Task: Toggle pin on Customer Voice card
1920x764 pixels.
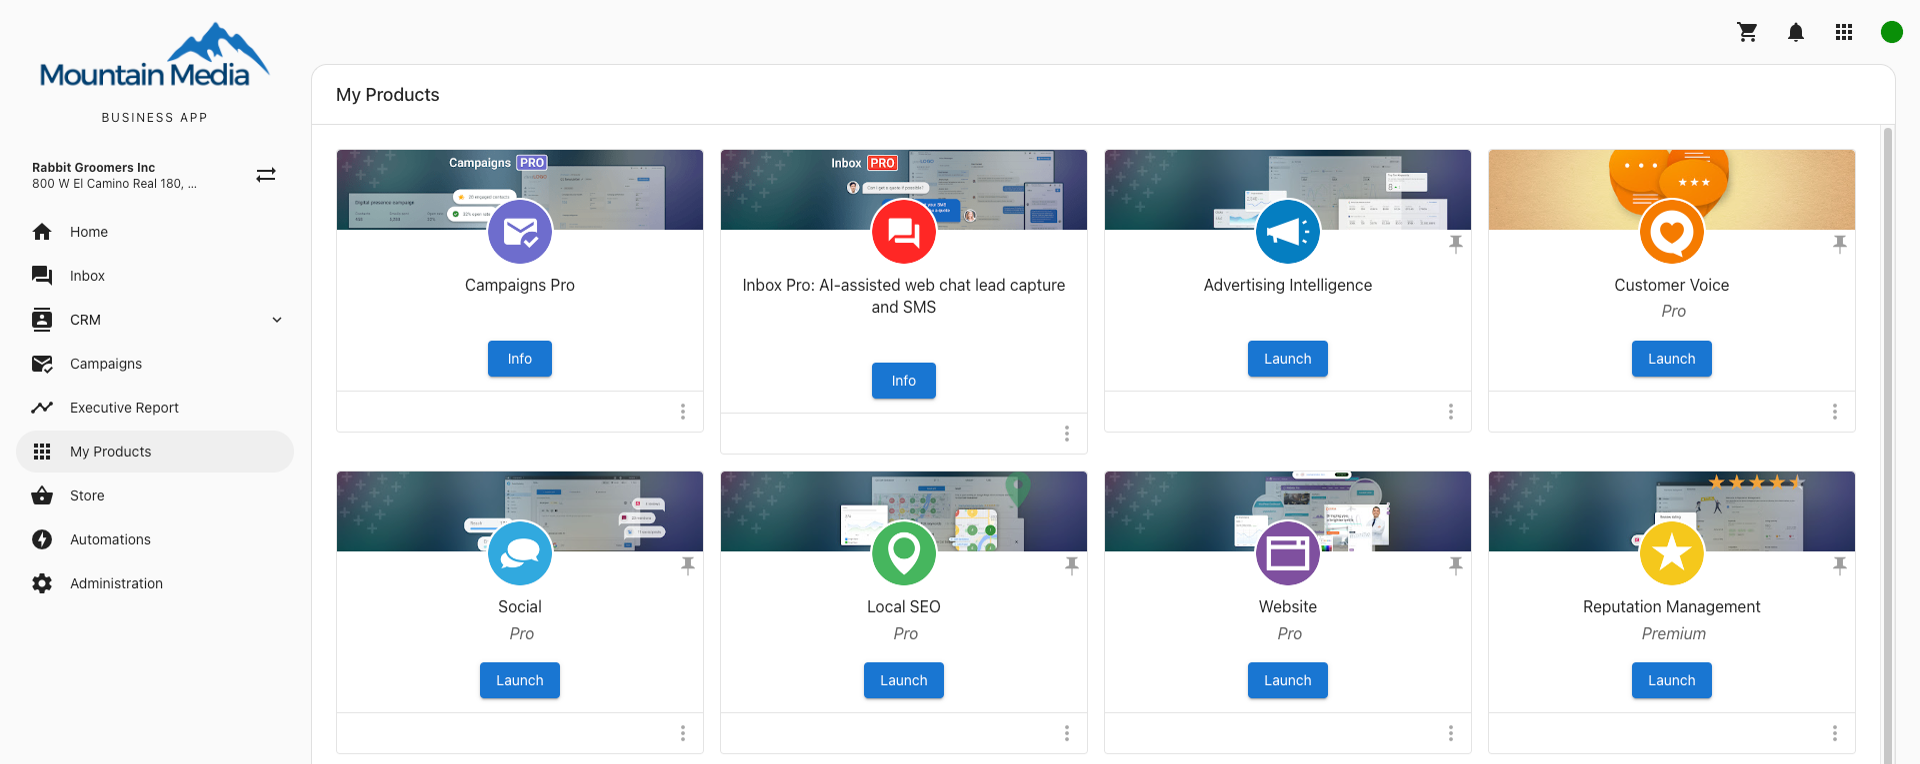Action: pyautogui.click(x=1839, y=244)
